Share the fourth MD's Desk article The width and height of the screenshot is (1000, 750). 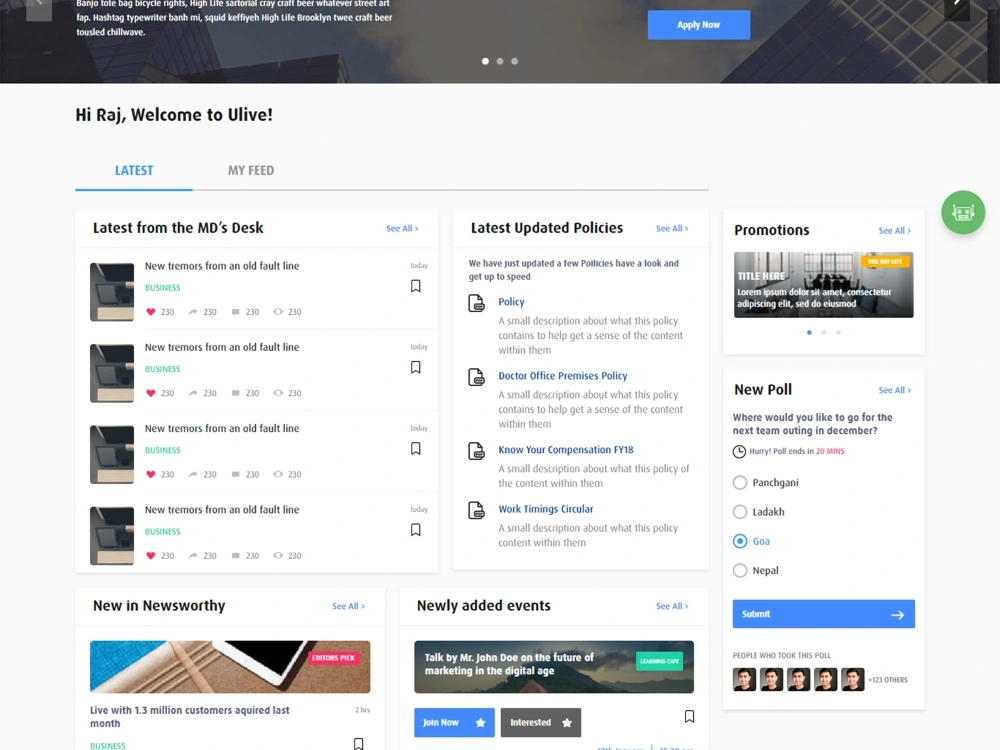(x=193, y=555)
